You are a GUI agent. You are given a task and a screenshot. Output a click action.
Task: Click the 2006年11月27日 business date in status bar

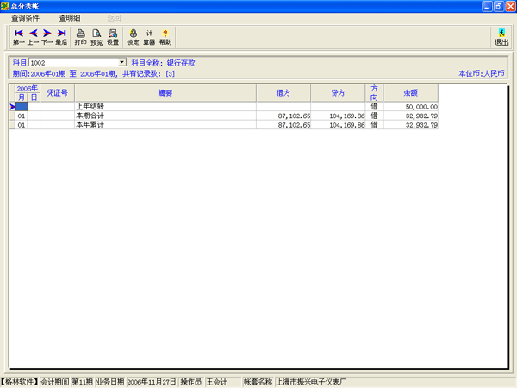(x=152, y=382)
